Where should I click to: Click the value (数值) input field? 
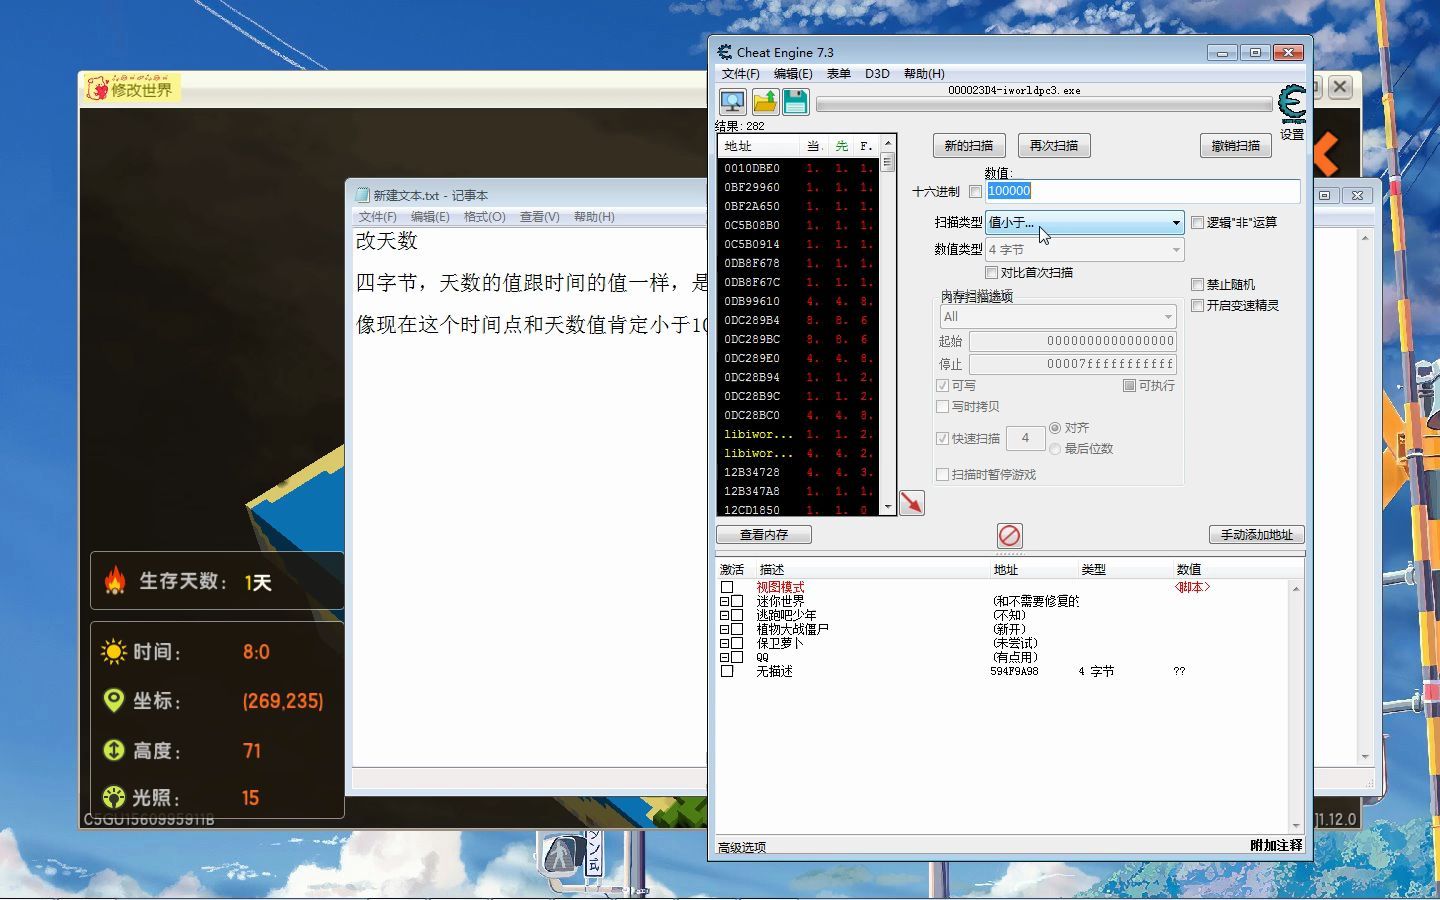point(1143,191)
